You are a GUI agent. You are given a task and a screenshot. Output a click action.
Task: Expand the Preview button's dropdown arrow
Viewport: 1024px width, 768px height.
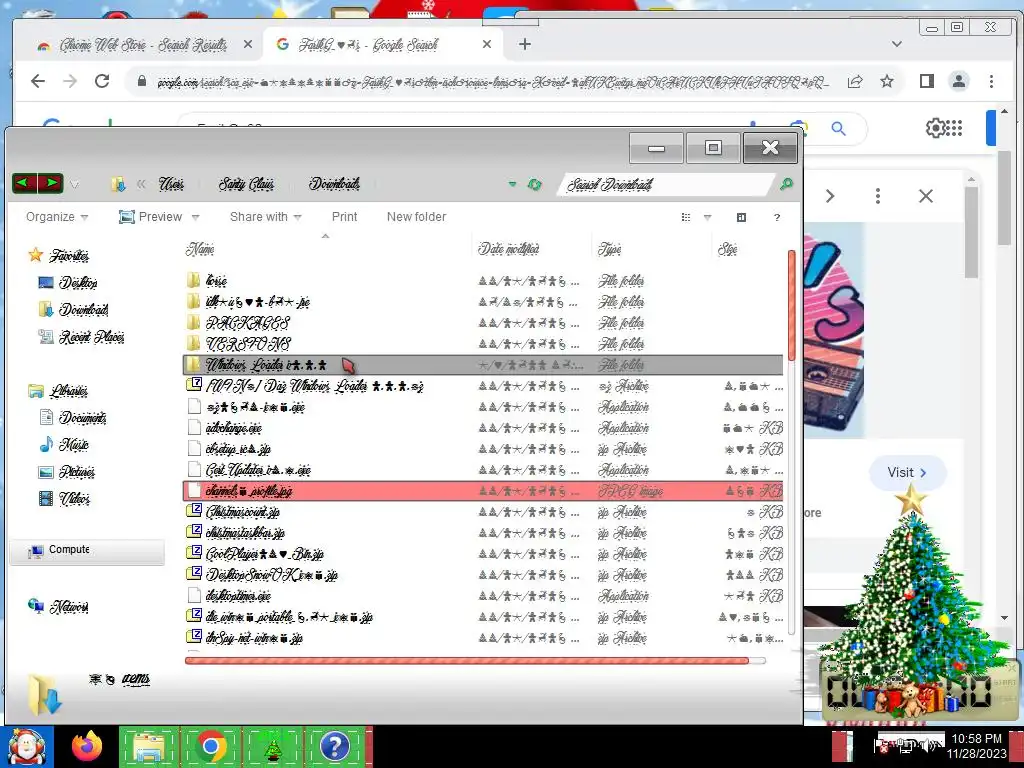click(195, 217)
